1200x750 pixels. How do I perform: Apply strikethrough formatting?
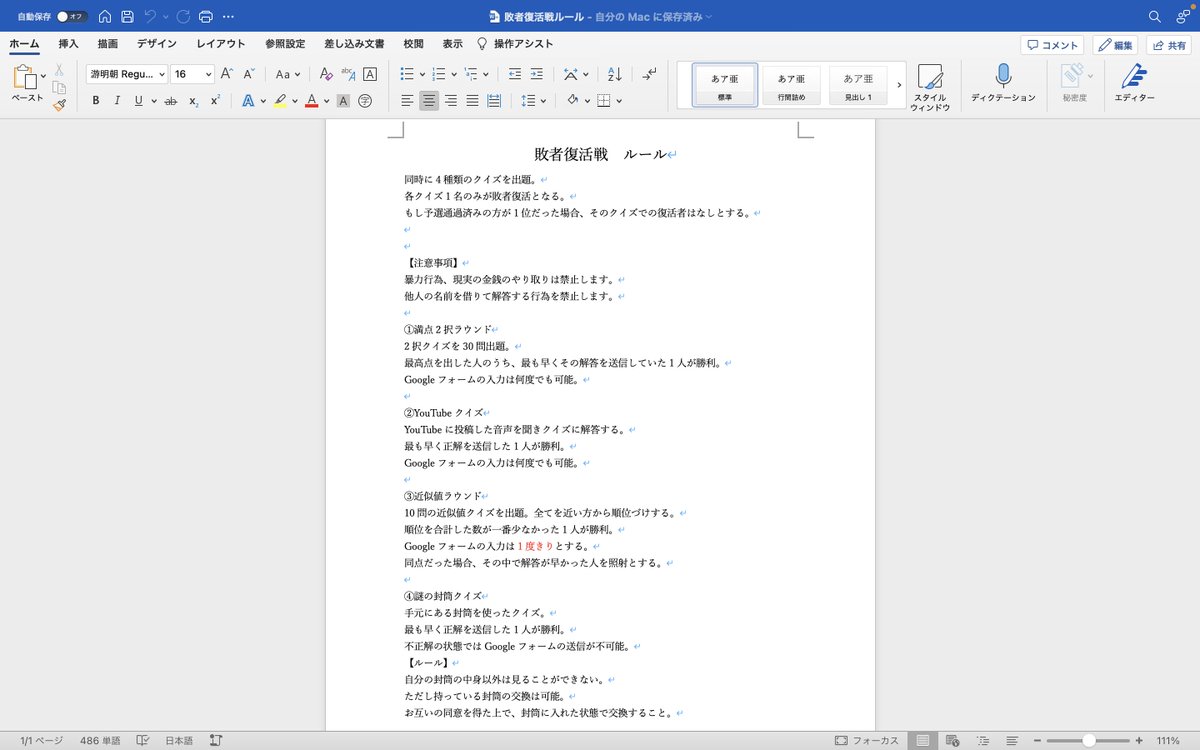170,101
